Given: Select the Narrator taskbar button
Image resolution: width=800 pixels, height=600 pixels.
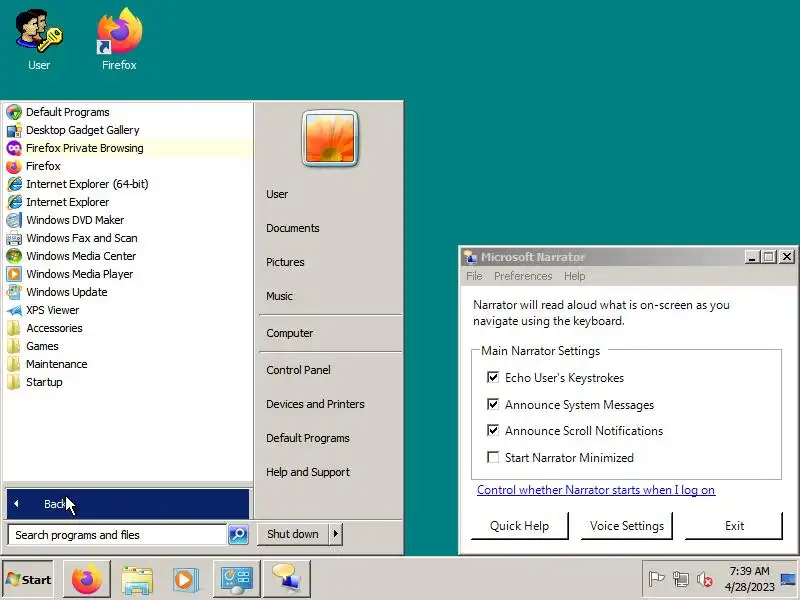Looking at the screenshot, I should pos(287,579).
